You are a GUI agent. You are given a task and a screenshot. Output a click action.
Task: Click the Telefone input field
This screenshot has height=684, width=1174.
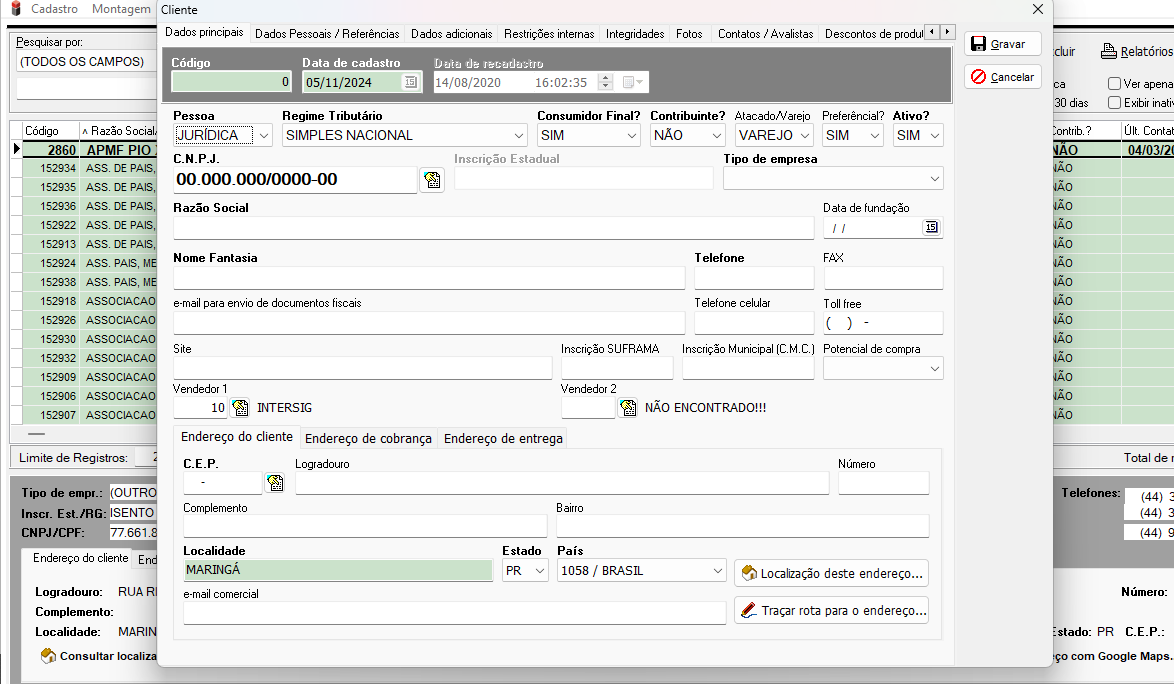coord(754,278)
